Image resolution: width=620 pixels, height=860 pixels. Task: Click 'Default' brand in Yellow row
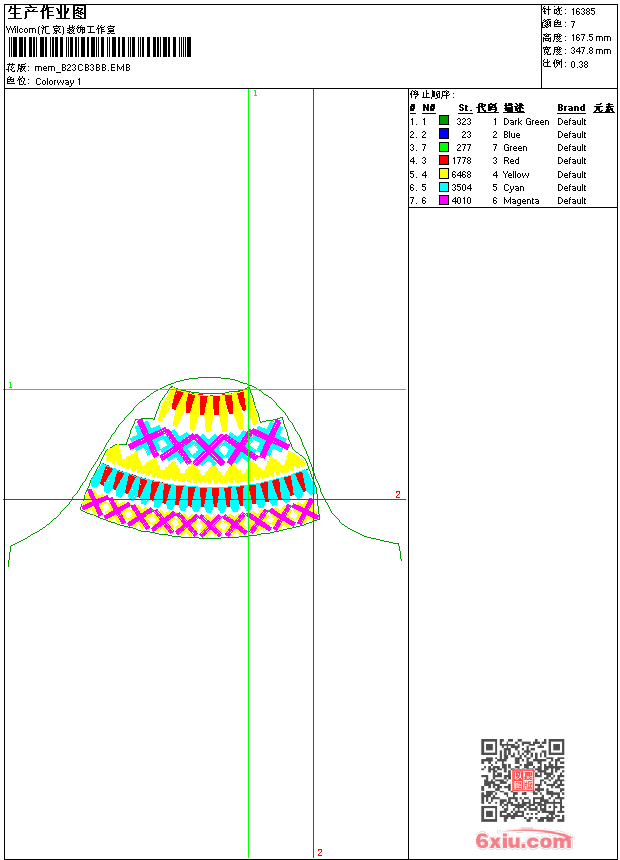coord(572,175)
